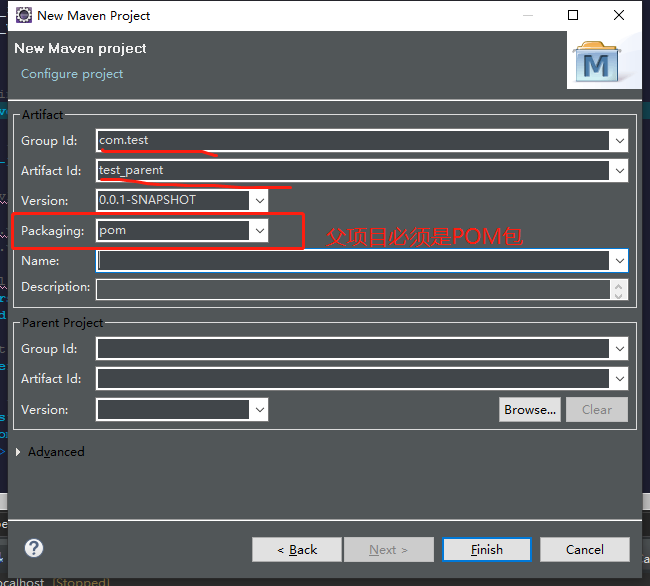
Task: Click the Eclipse icon in title bar
Action: 24,15
